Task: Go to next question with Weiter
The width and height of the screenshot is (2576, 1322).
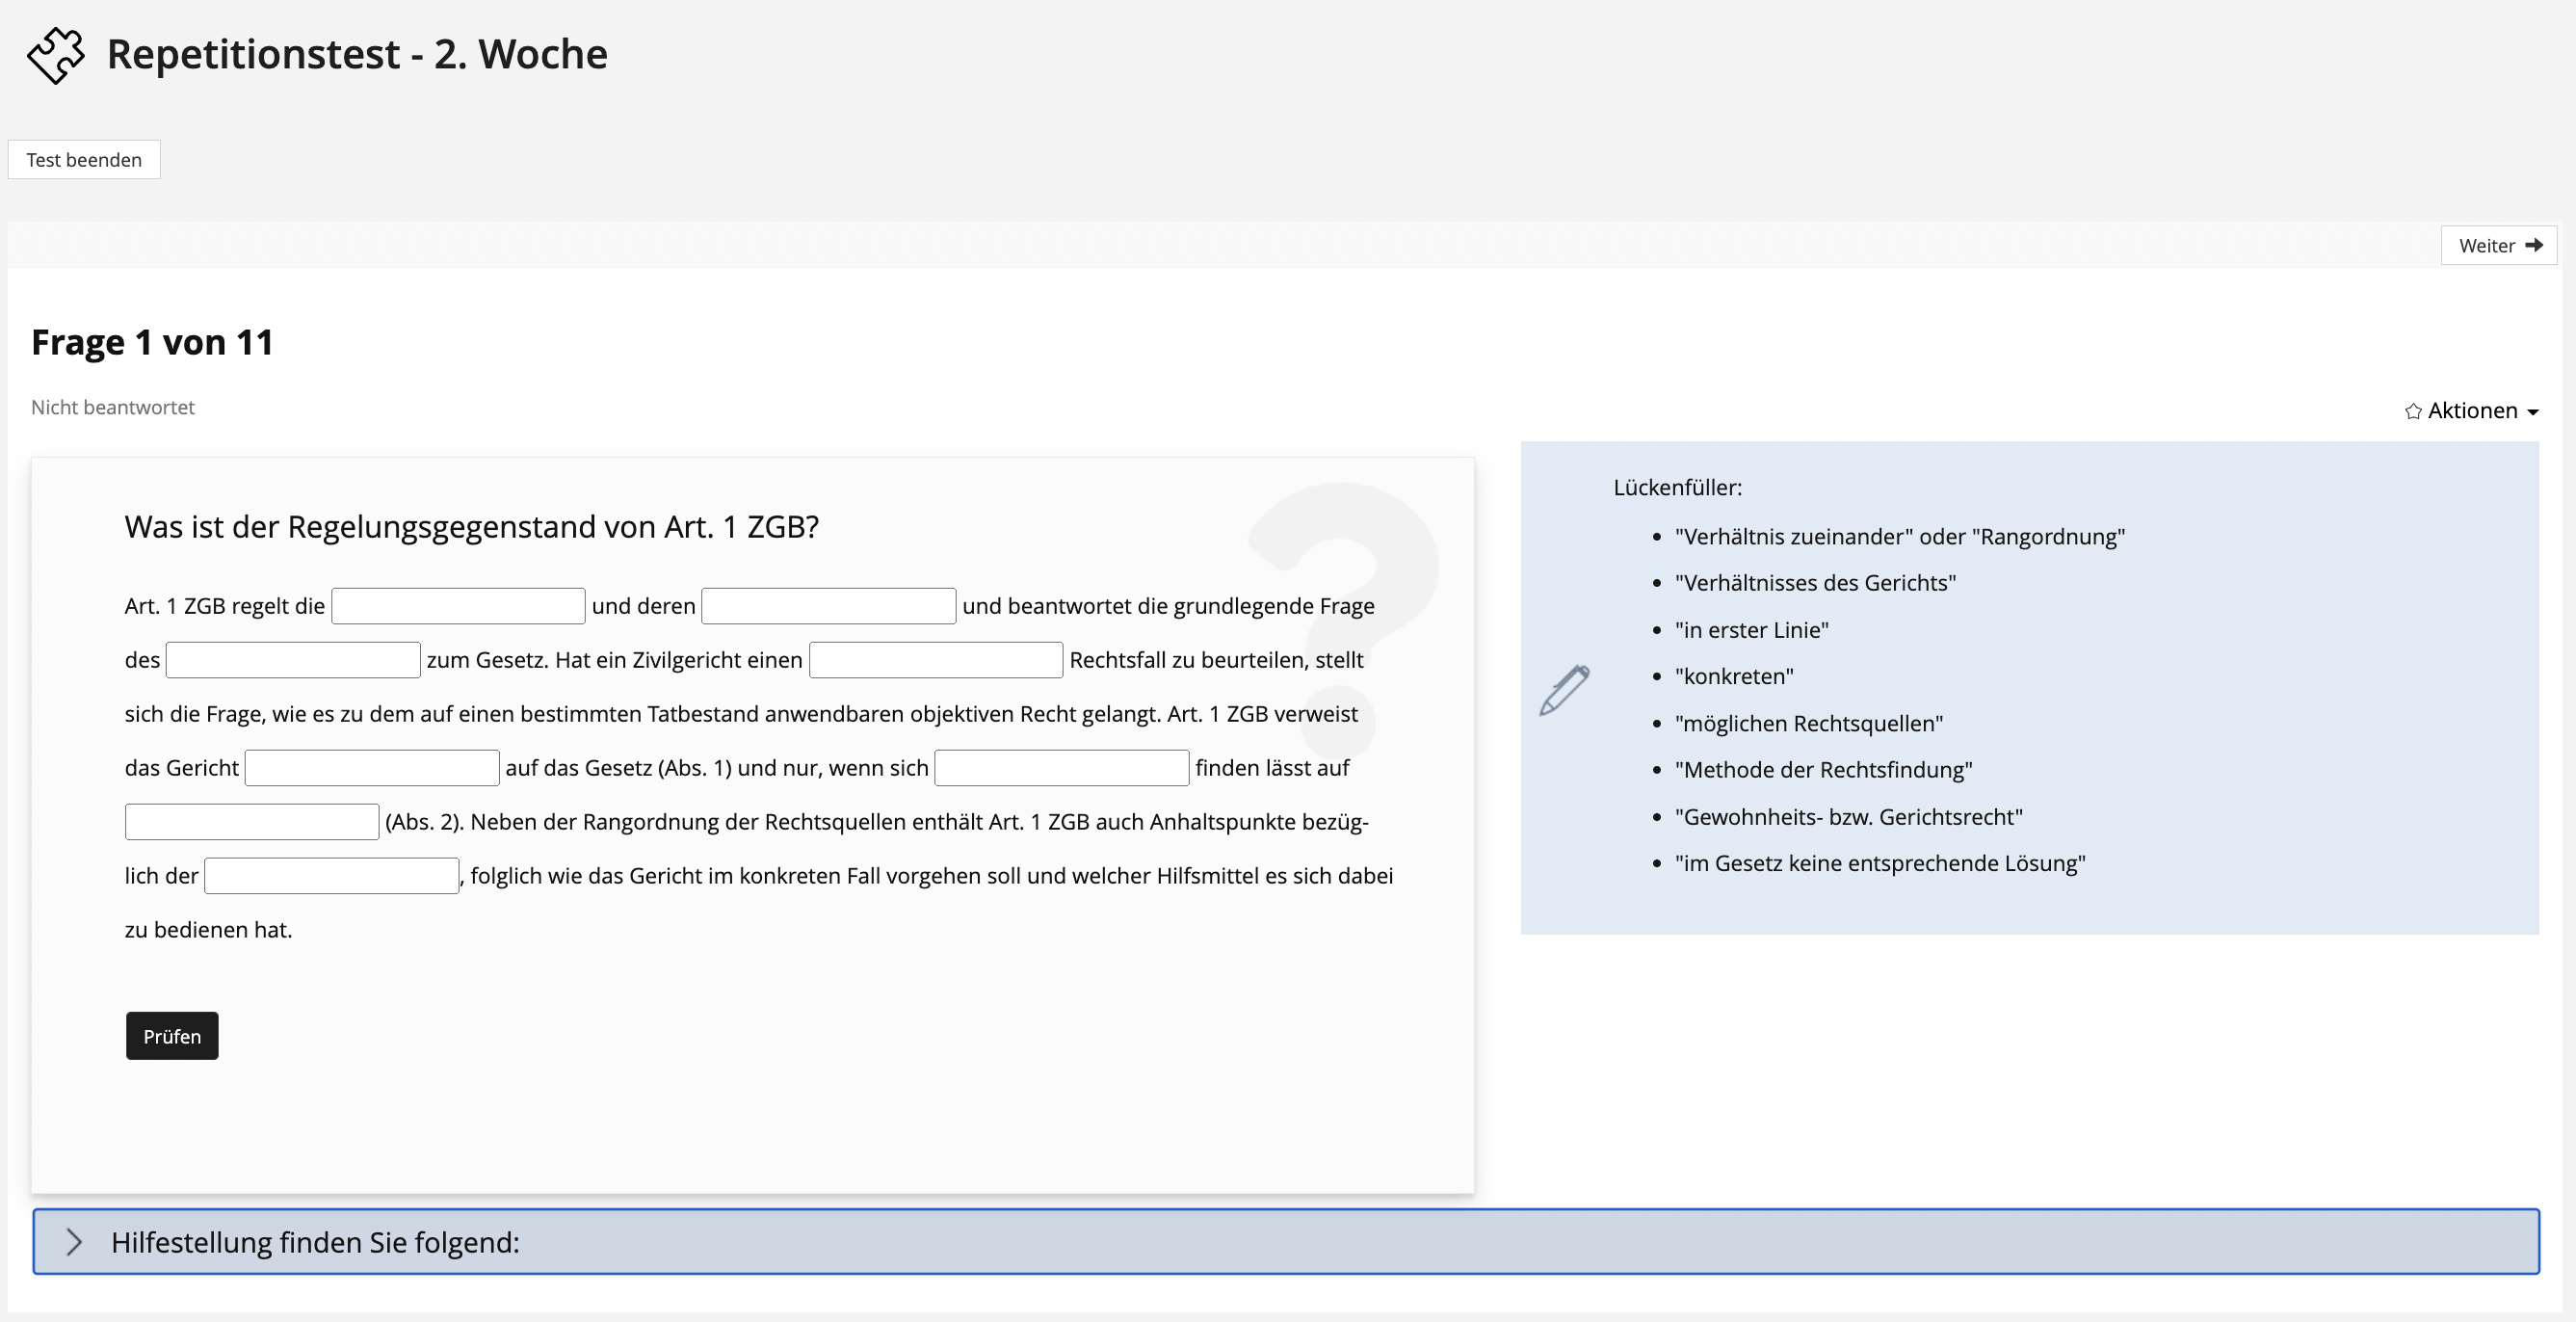Action: [x=2498, y=245]
